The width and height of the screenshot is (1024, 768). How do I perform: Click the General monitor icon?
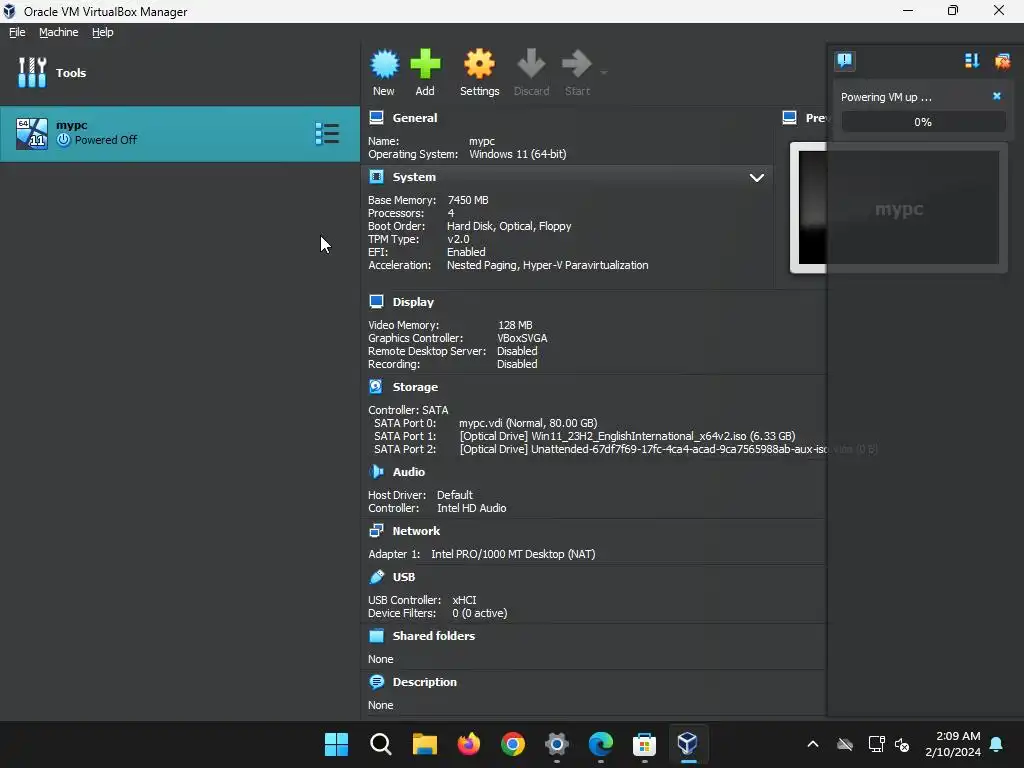pos(376,118)
